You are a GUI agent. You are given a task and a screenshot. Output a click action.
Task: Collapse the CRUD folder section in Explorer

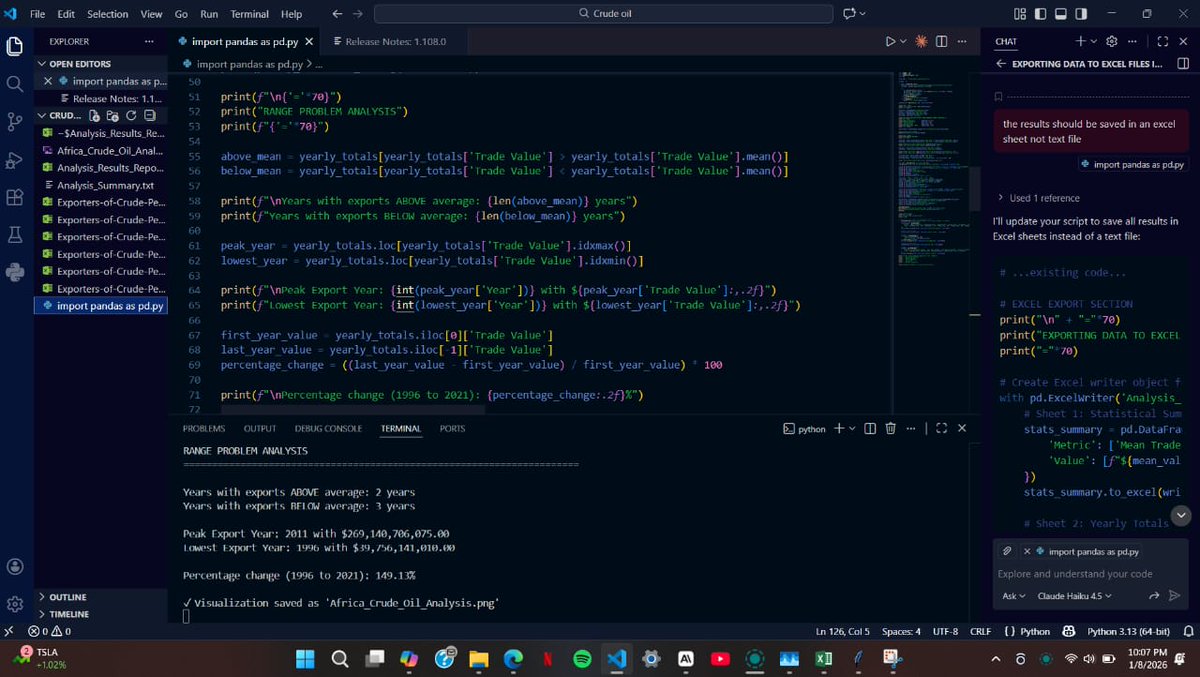tap(60, 115)
